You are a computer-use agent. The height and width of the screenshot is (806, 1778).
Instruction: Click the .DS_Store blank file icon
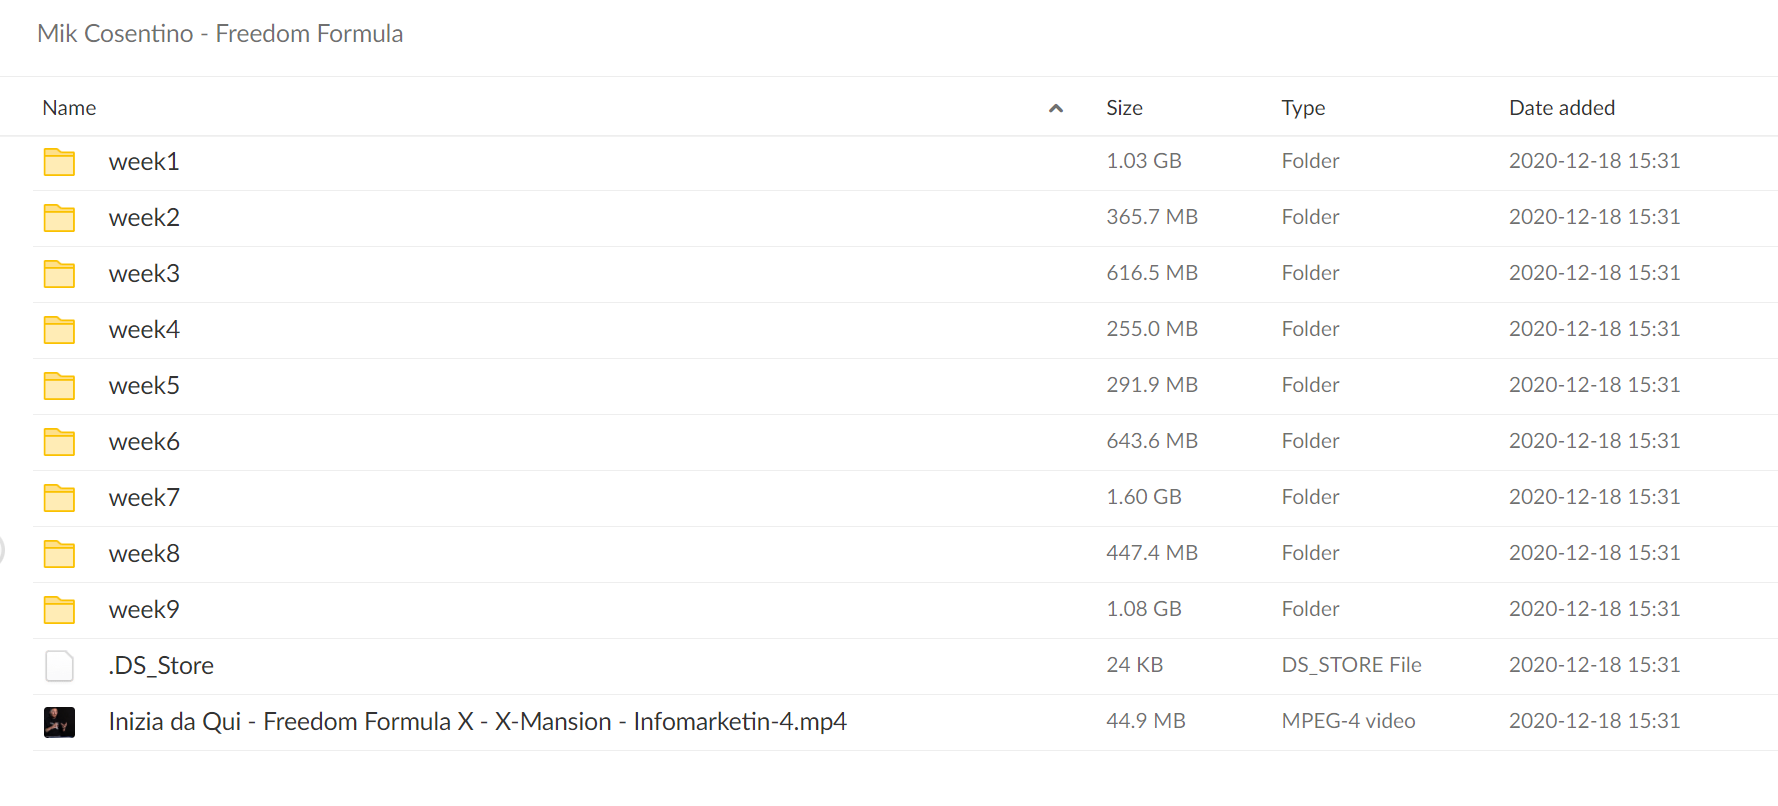click(59, 666)
